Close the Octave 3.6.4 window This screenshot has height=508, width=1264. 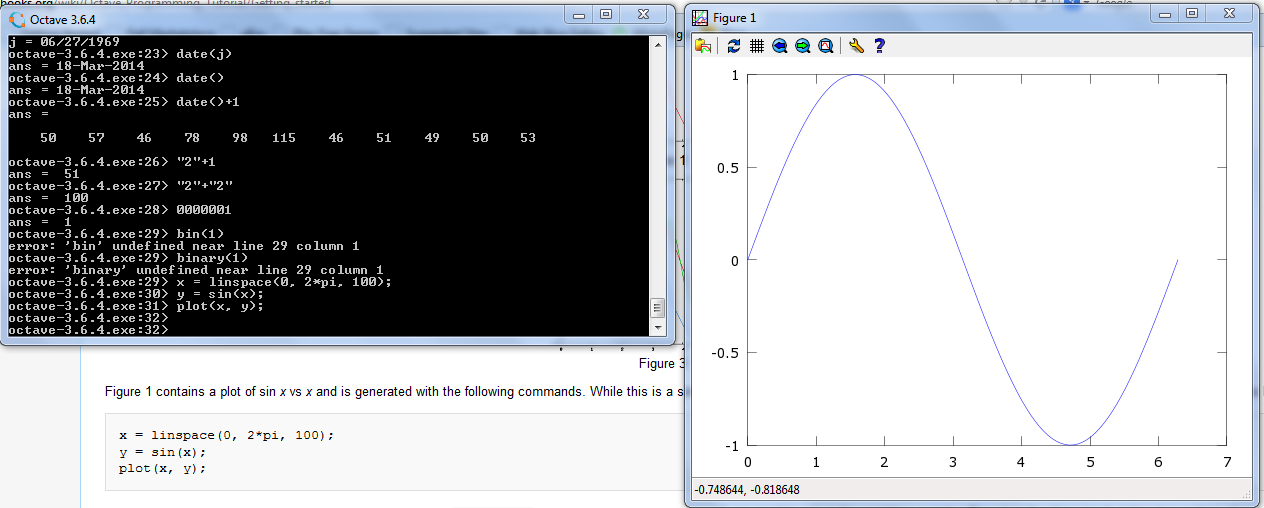(644, 14)
